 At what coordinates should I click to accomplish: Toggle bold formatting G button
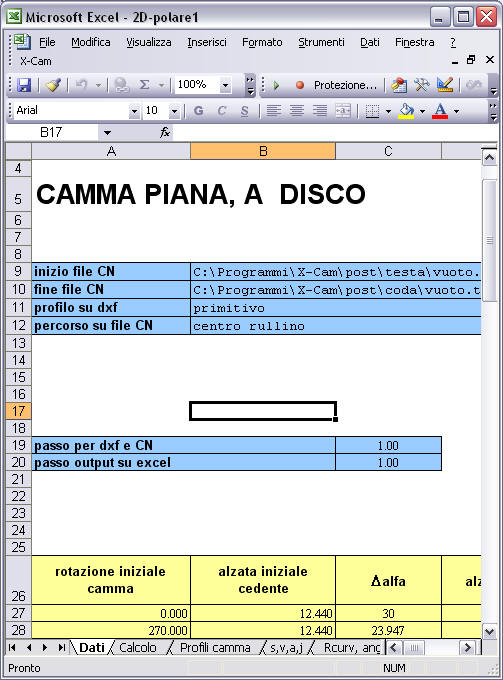tap(199, 111)
